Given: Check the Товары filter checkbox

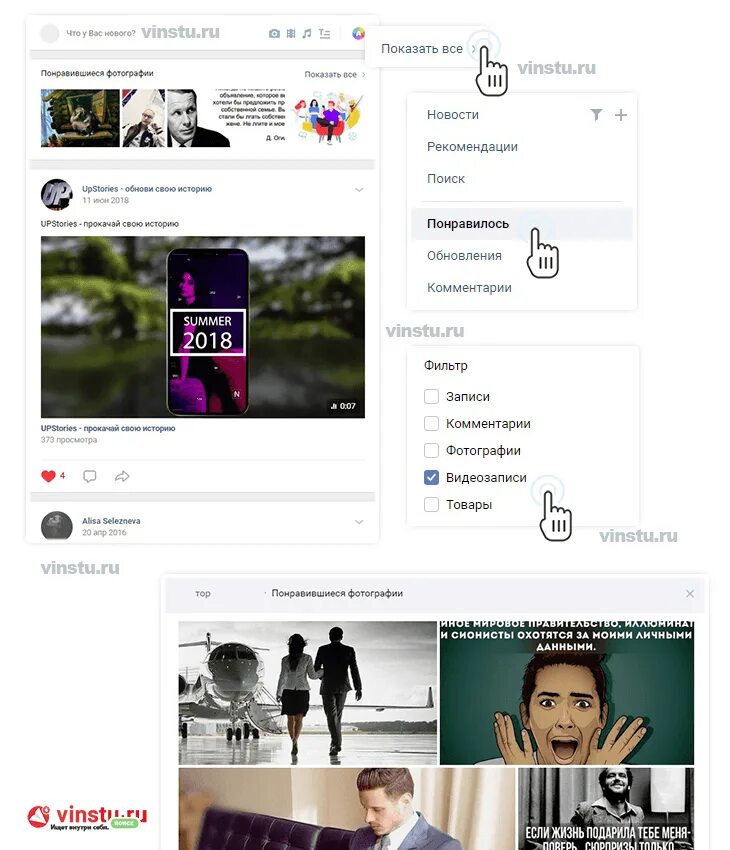Looking at the screenshot, I should tap(431, 504).
